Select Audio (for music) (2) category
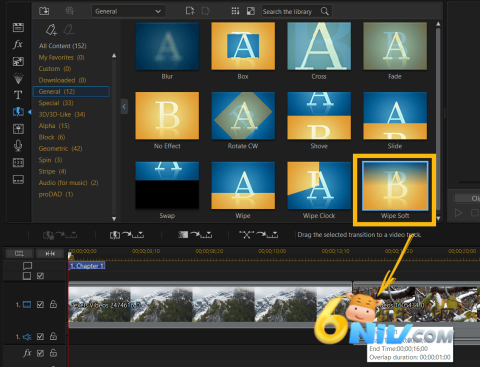The image size is (480, 367). coord(68,183)
